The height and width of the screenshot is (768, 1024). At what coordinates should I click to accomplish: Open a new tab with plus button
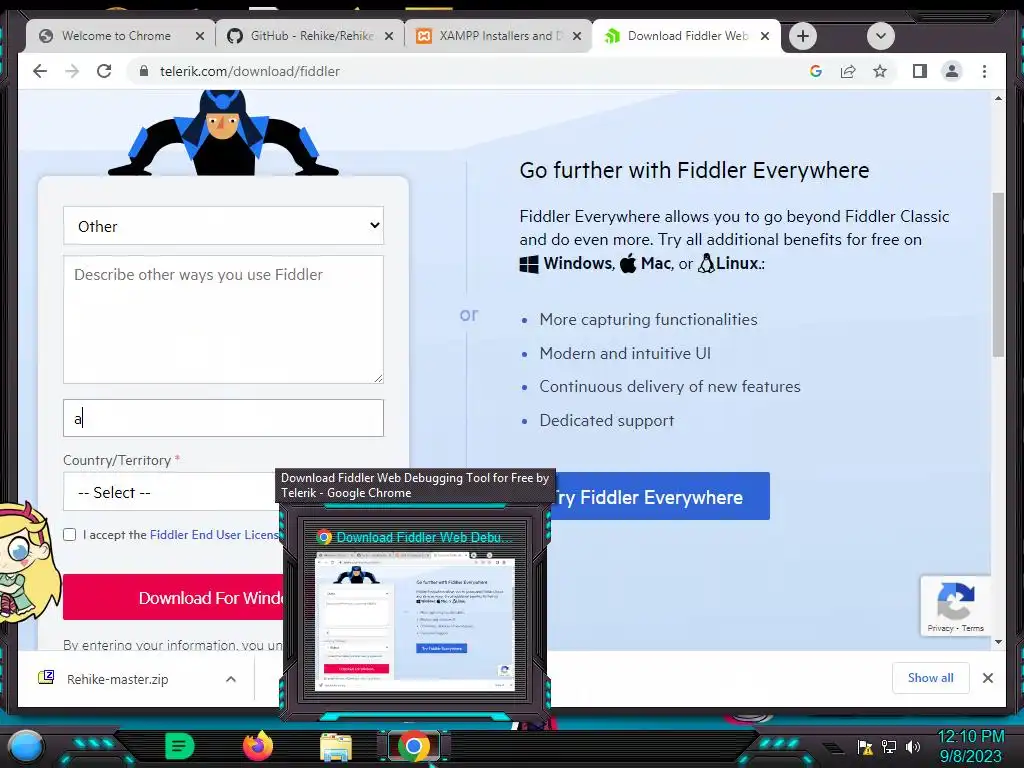tap(803, 36)
